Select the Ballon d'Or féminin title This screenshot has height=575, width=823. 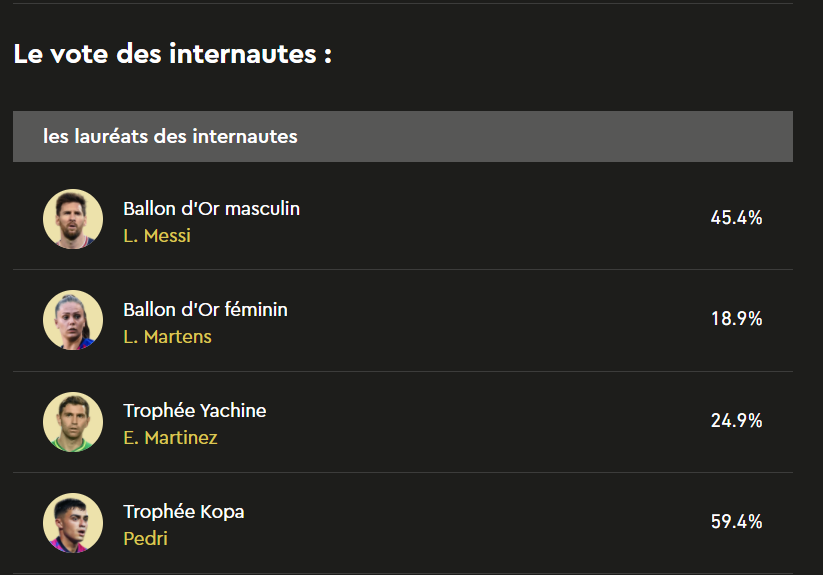coord(205,310)
